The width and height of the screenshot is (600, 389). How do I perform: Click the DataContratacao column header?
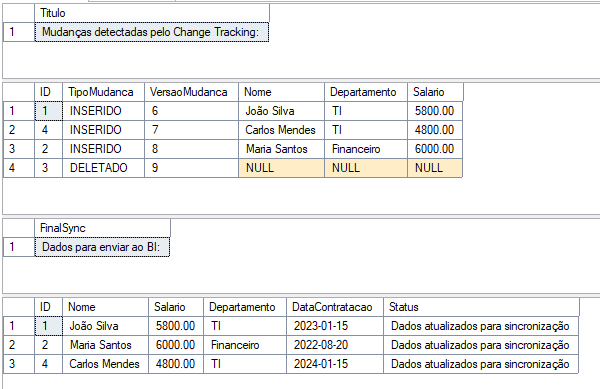coord(335,307)
